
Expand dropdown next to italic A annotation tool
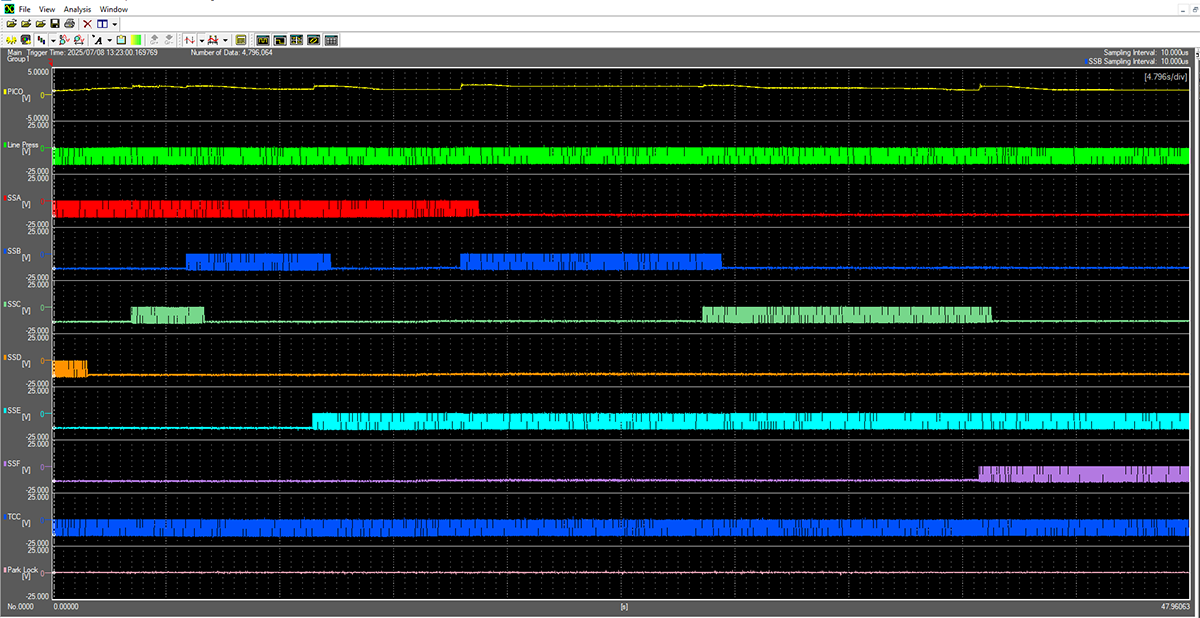pos(109,40)
